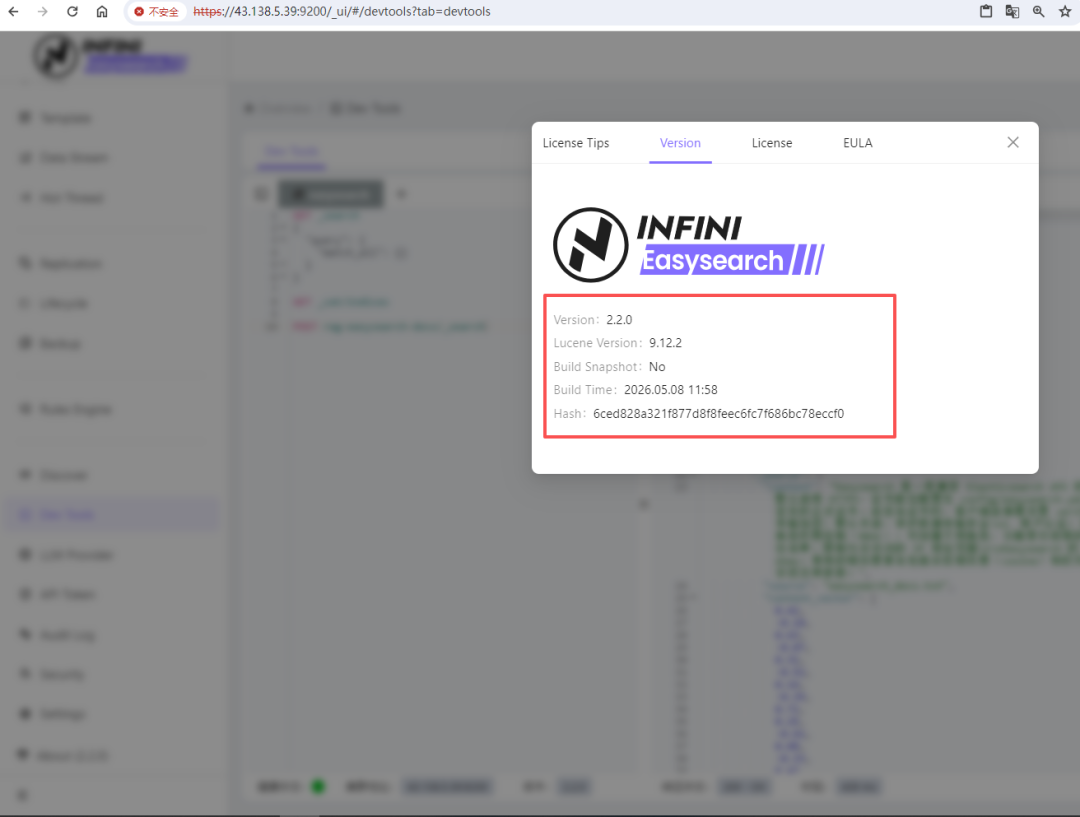Click the hash string starting with 6ced828a
The height and width of the screenshot is (817, 1080).
coord(718,413)
